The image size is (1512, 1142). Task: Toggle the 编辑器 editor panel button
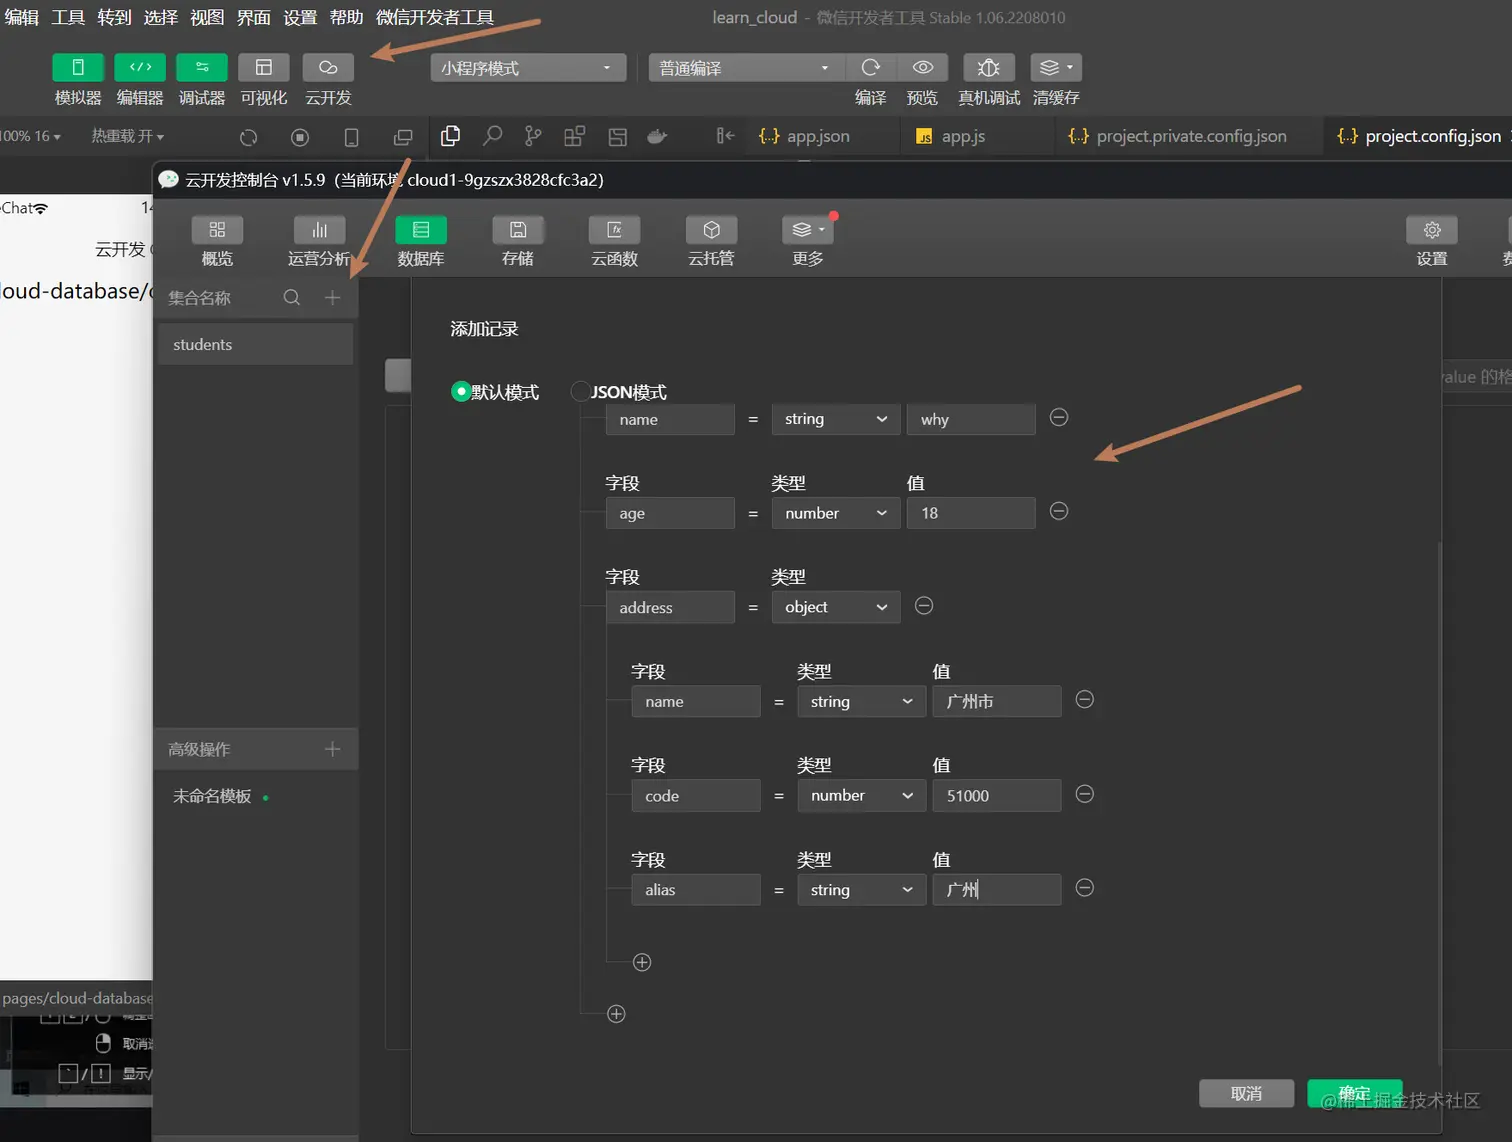(140, 67)
